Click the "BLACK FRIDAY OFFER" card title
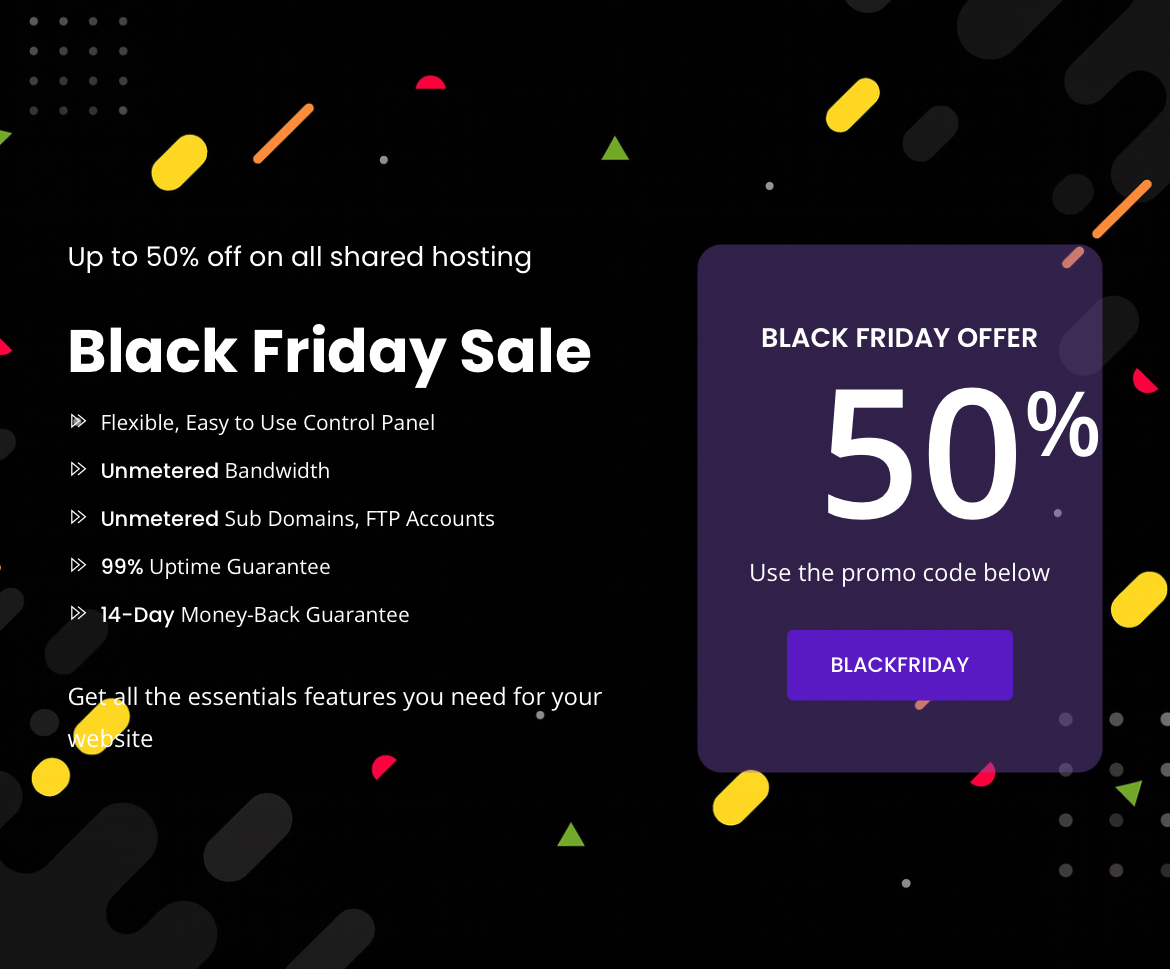The height and width of the screenshot is (969, 1170). coord(899,338)
